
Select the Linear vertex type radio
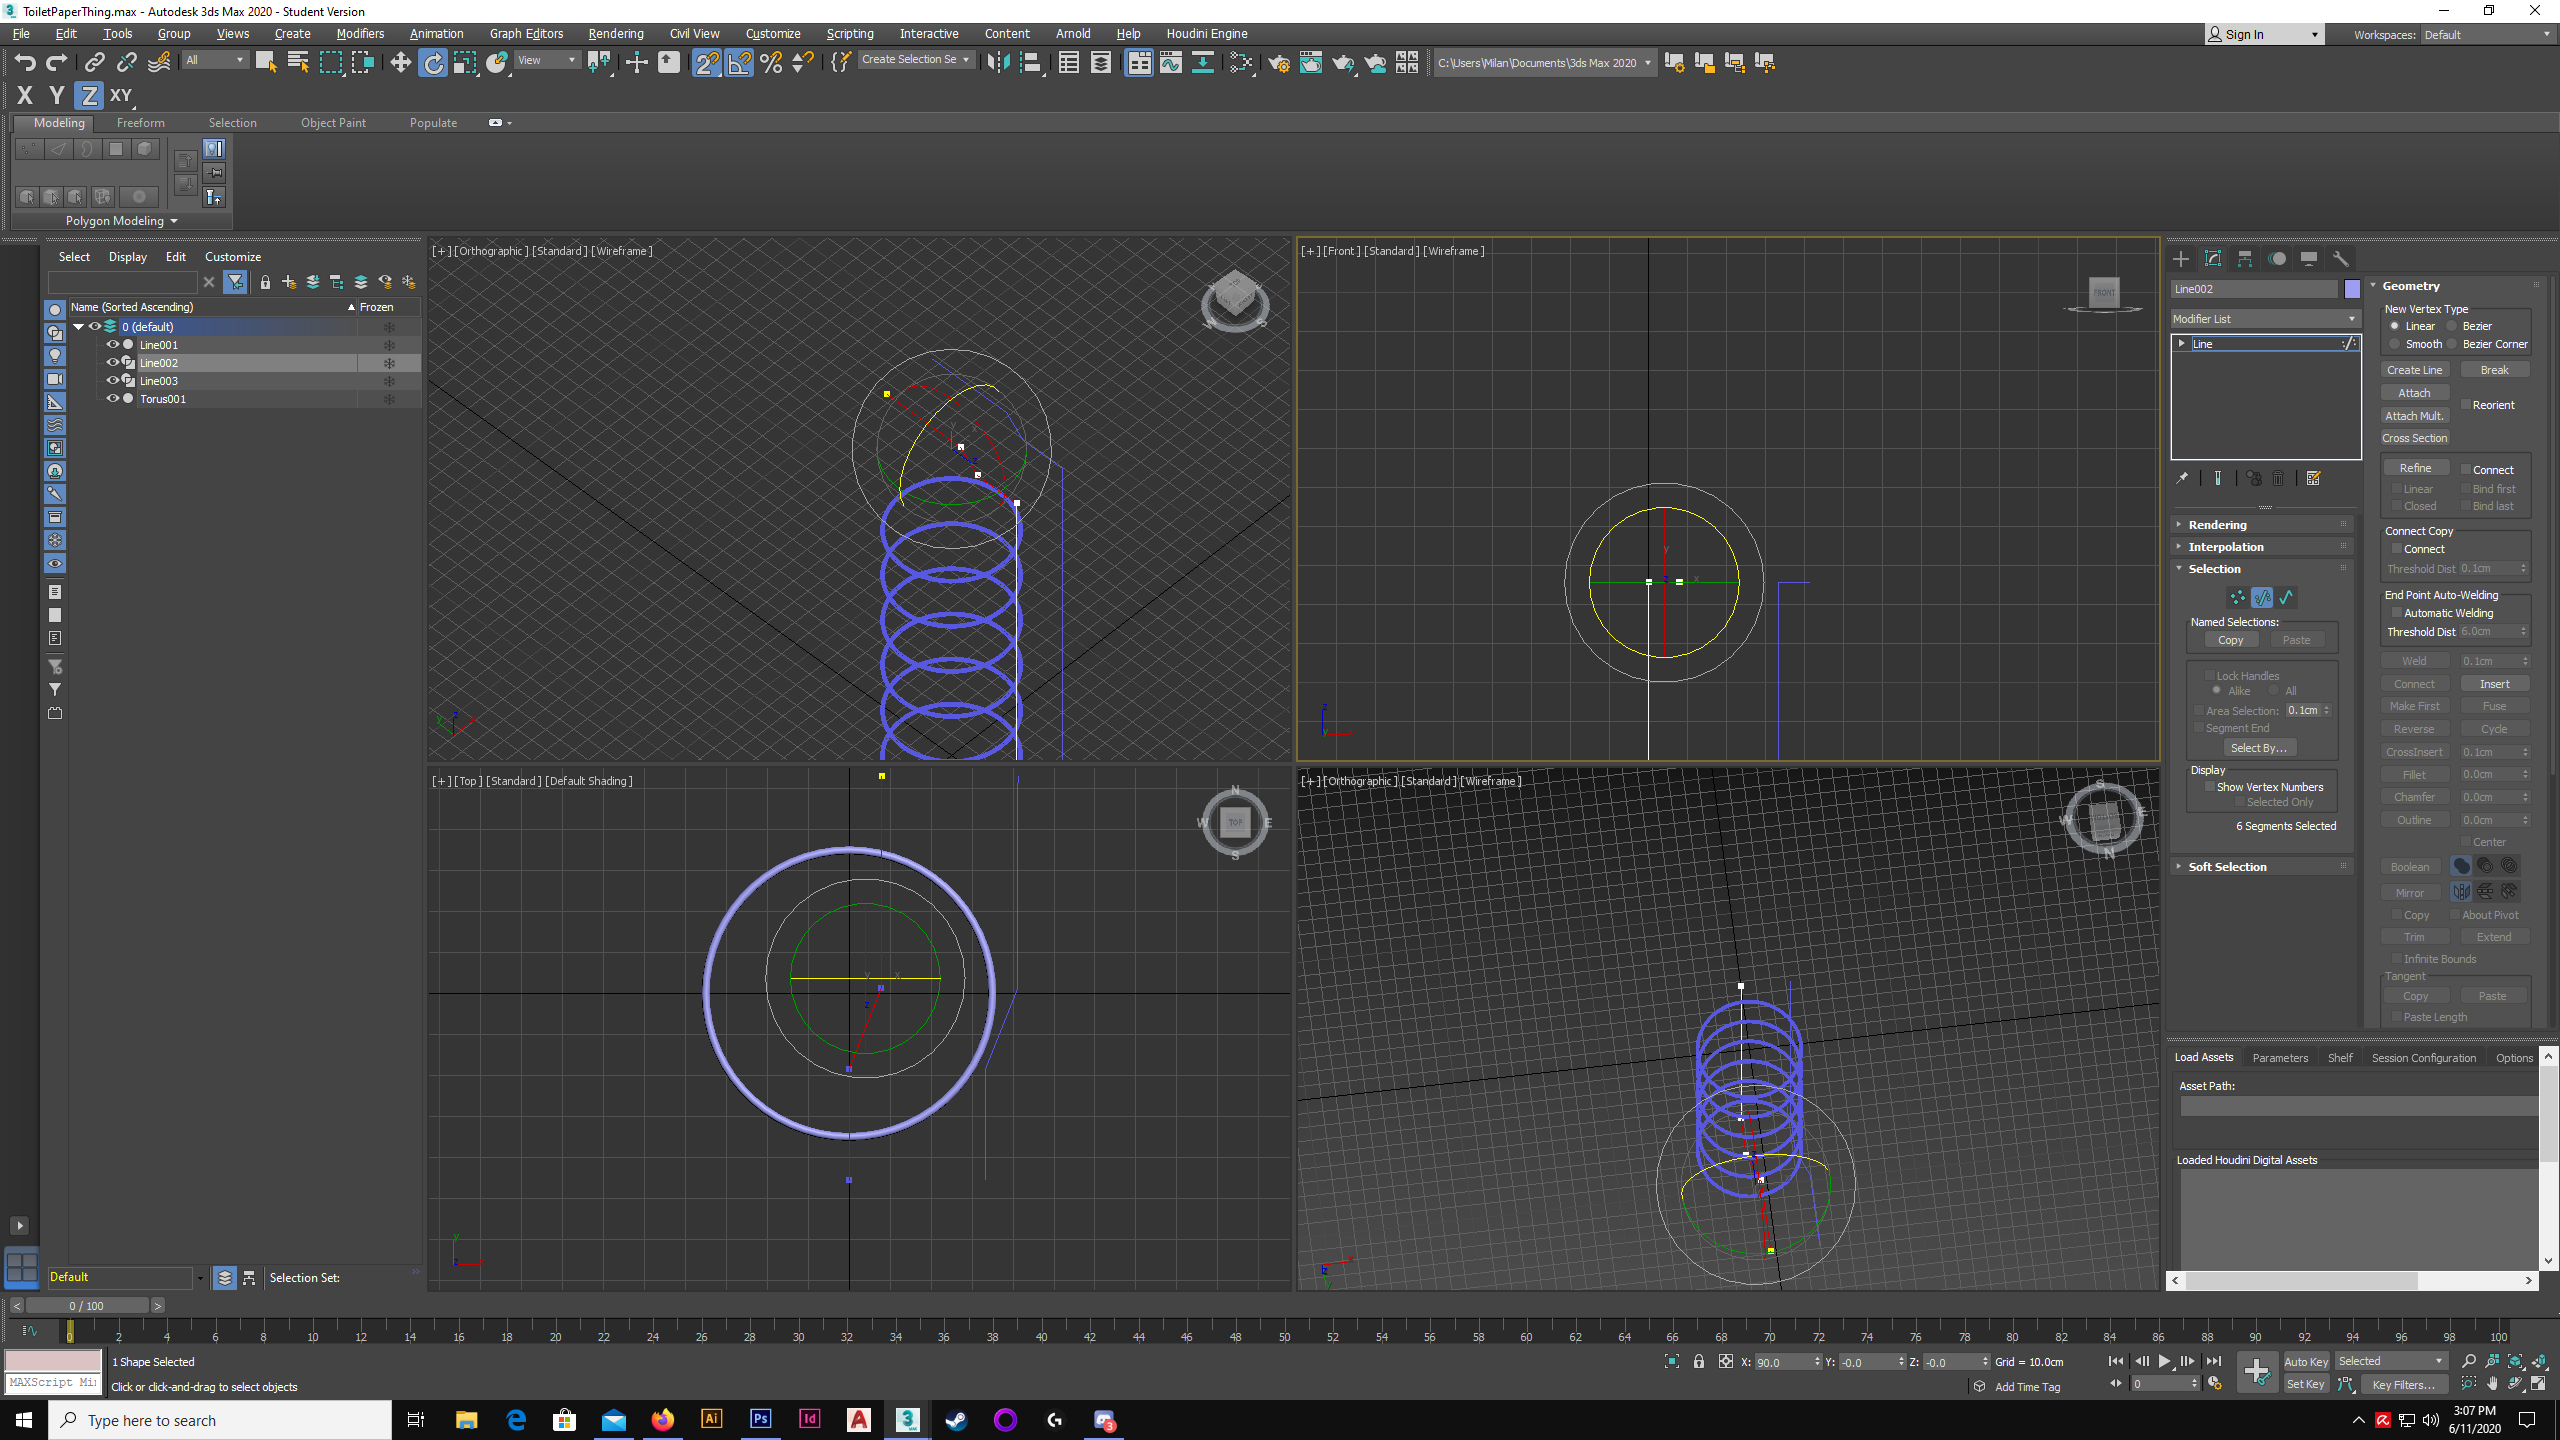tap(2394, 326)
